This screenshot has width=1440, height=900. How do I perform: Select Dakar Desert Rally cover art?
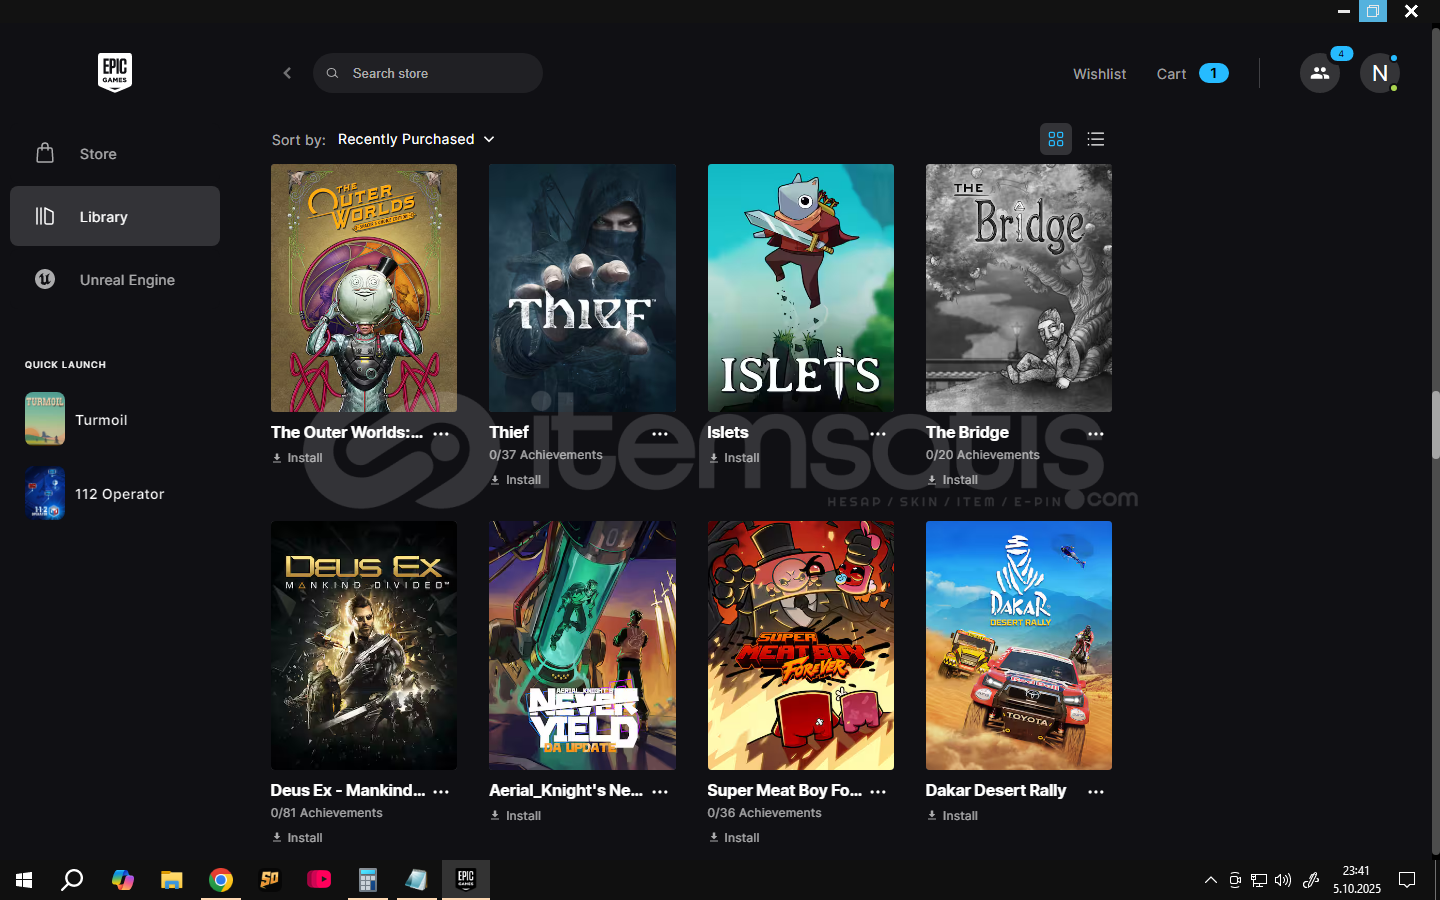pos(1019,645)
